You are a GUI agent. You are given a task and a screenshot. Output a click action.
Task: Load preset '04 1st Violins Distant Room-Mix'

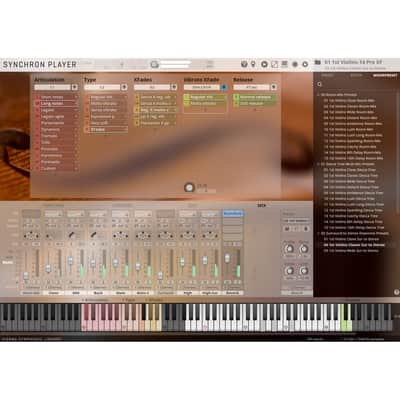(350, 118)
